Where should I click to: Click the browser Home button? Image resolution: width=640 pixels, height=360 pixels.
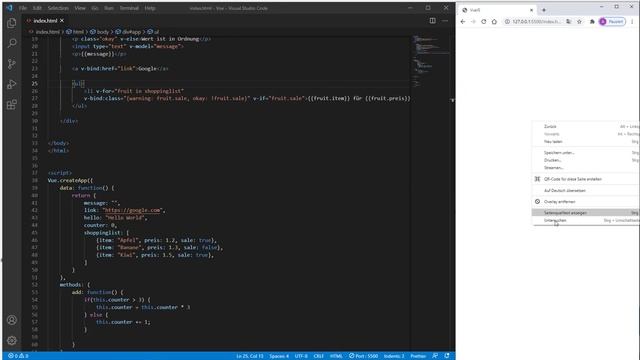[x=494, y=22]
